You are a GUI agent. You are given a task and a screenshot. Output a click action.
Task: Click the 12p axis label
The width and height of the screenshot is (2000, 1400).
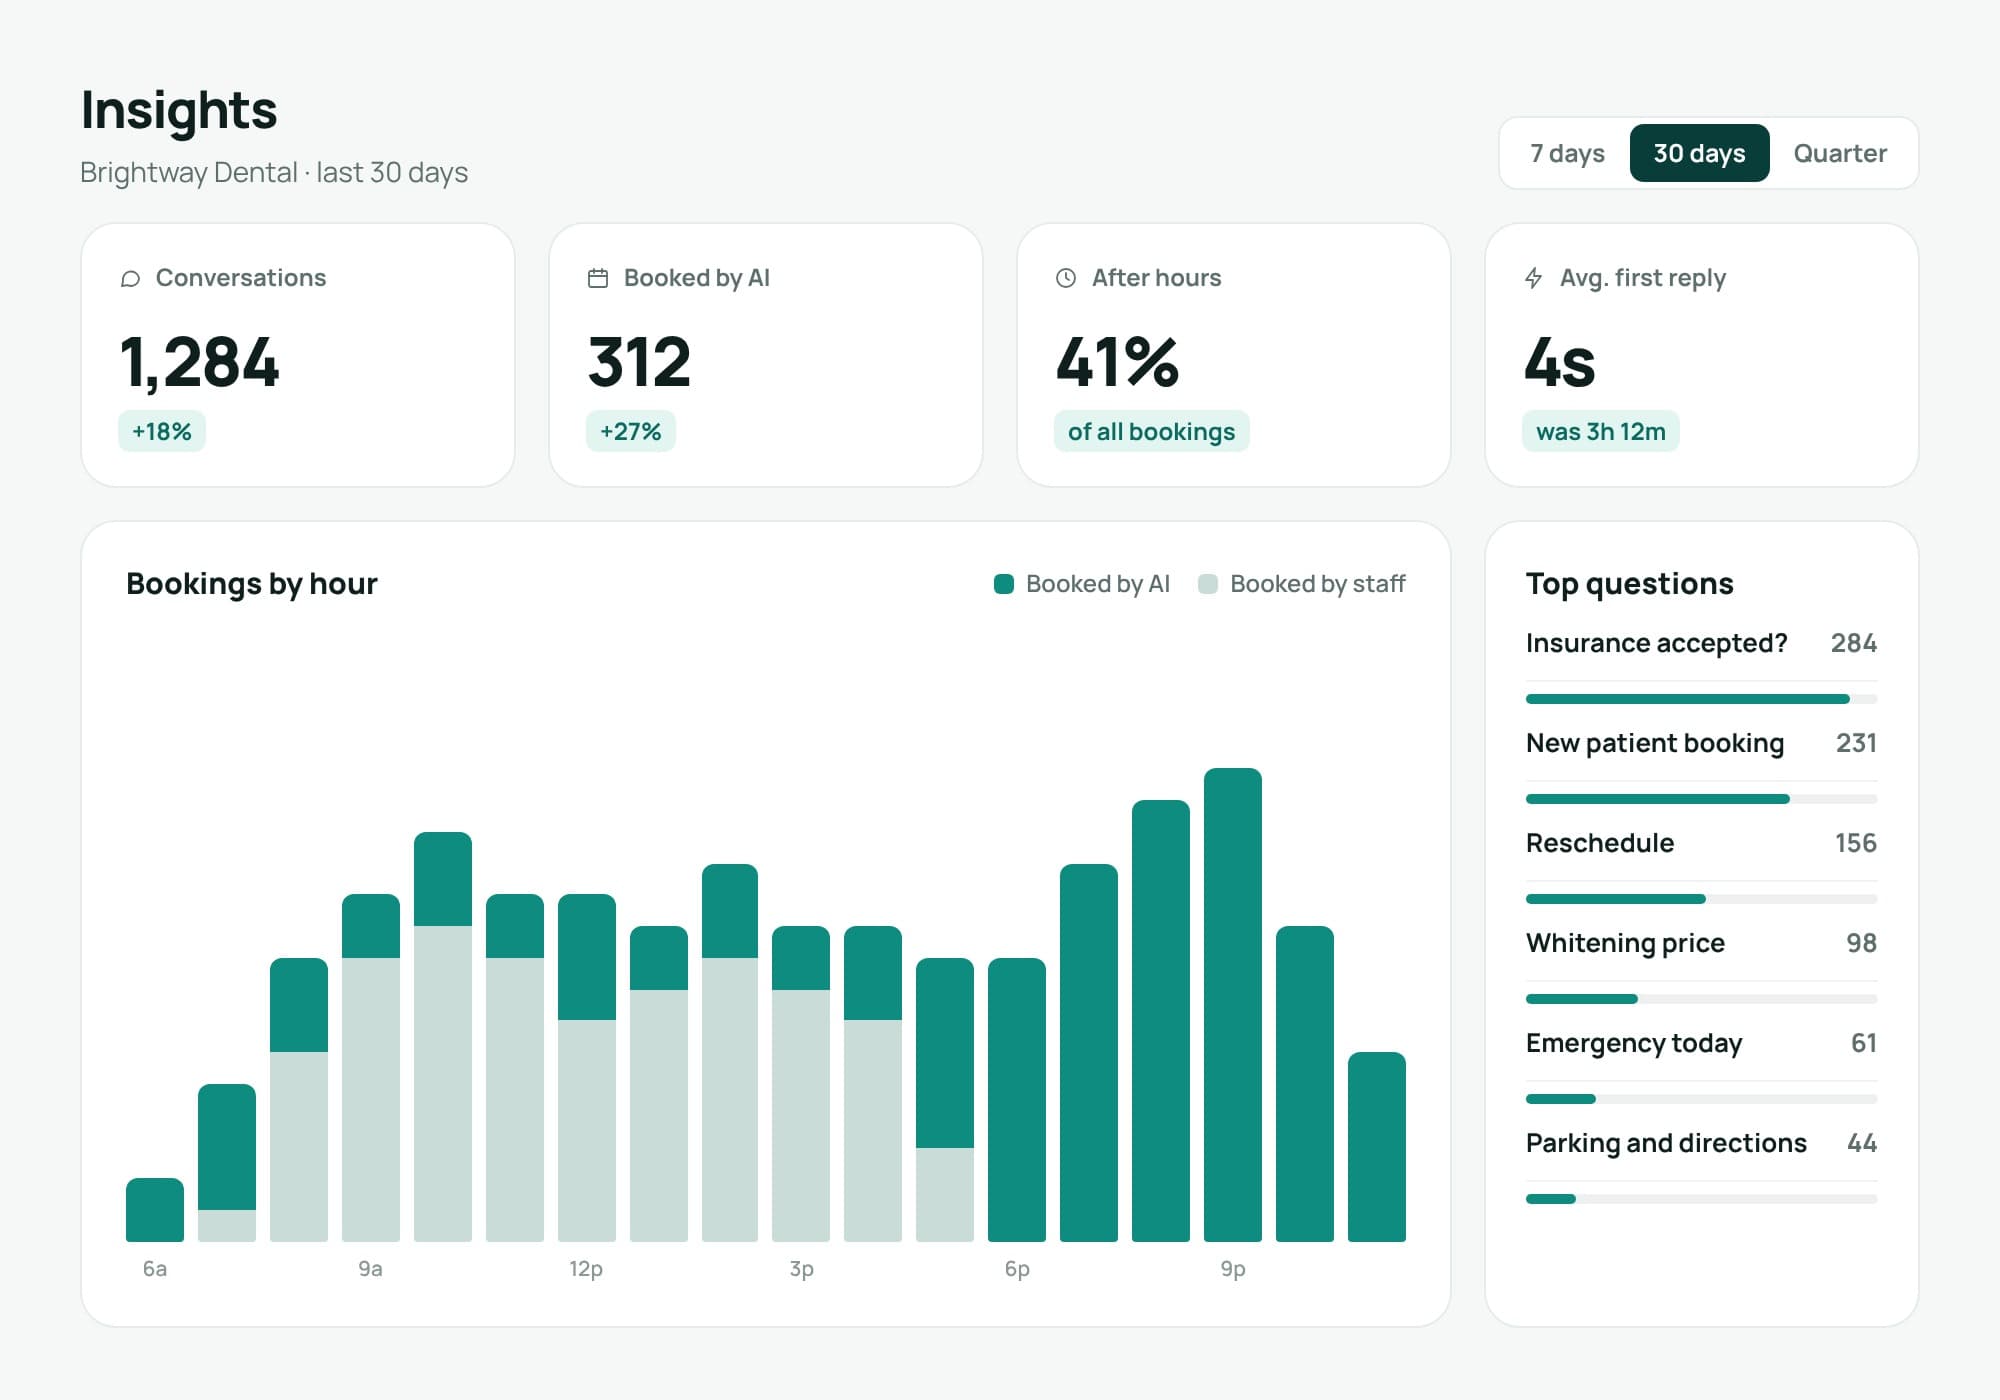[586, 1269]
